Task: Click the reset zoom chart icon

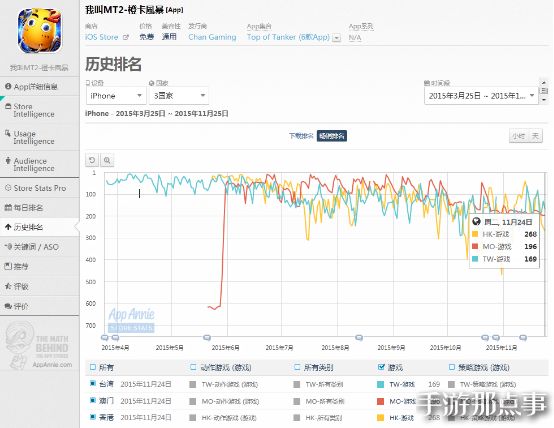Action: tap(92, 160)
